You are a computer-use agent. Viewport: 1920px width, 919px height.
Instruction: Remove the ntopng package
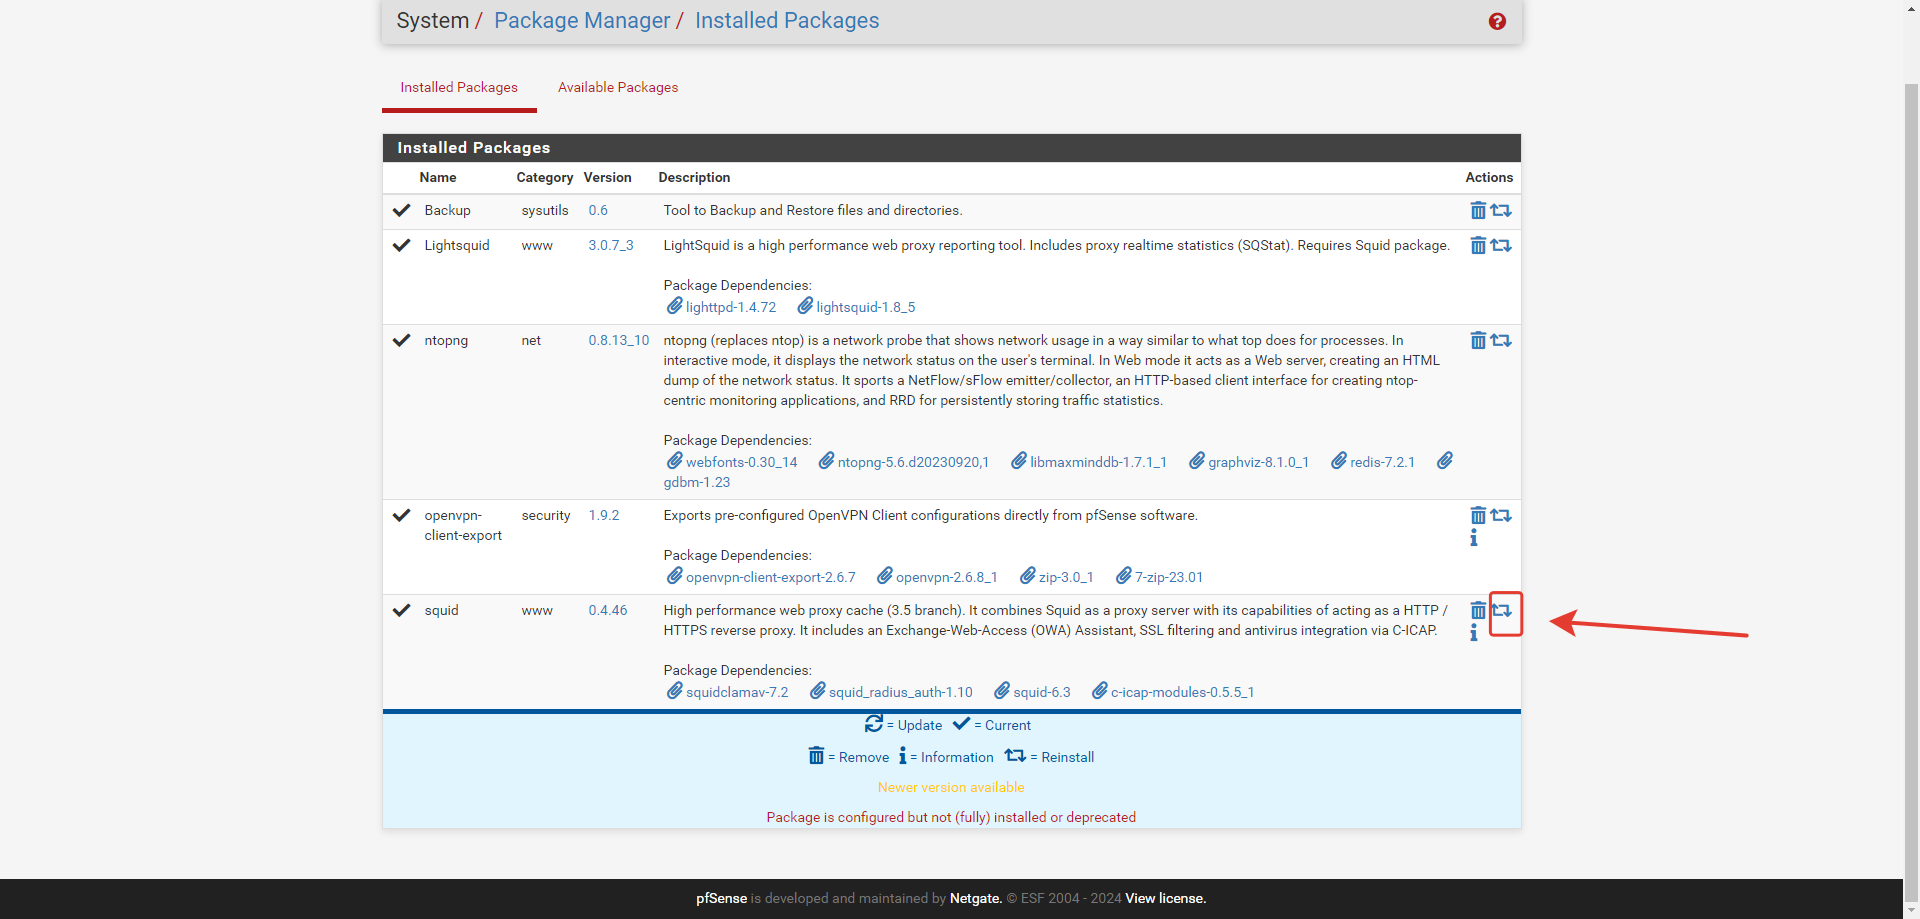tap(1478, 340)
